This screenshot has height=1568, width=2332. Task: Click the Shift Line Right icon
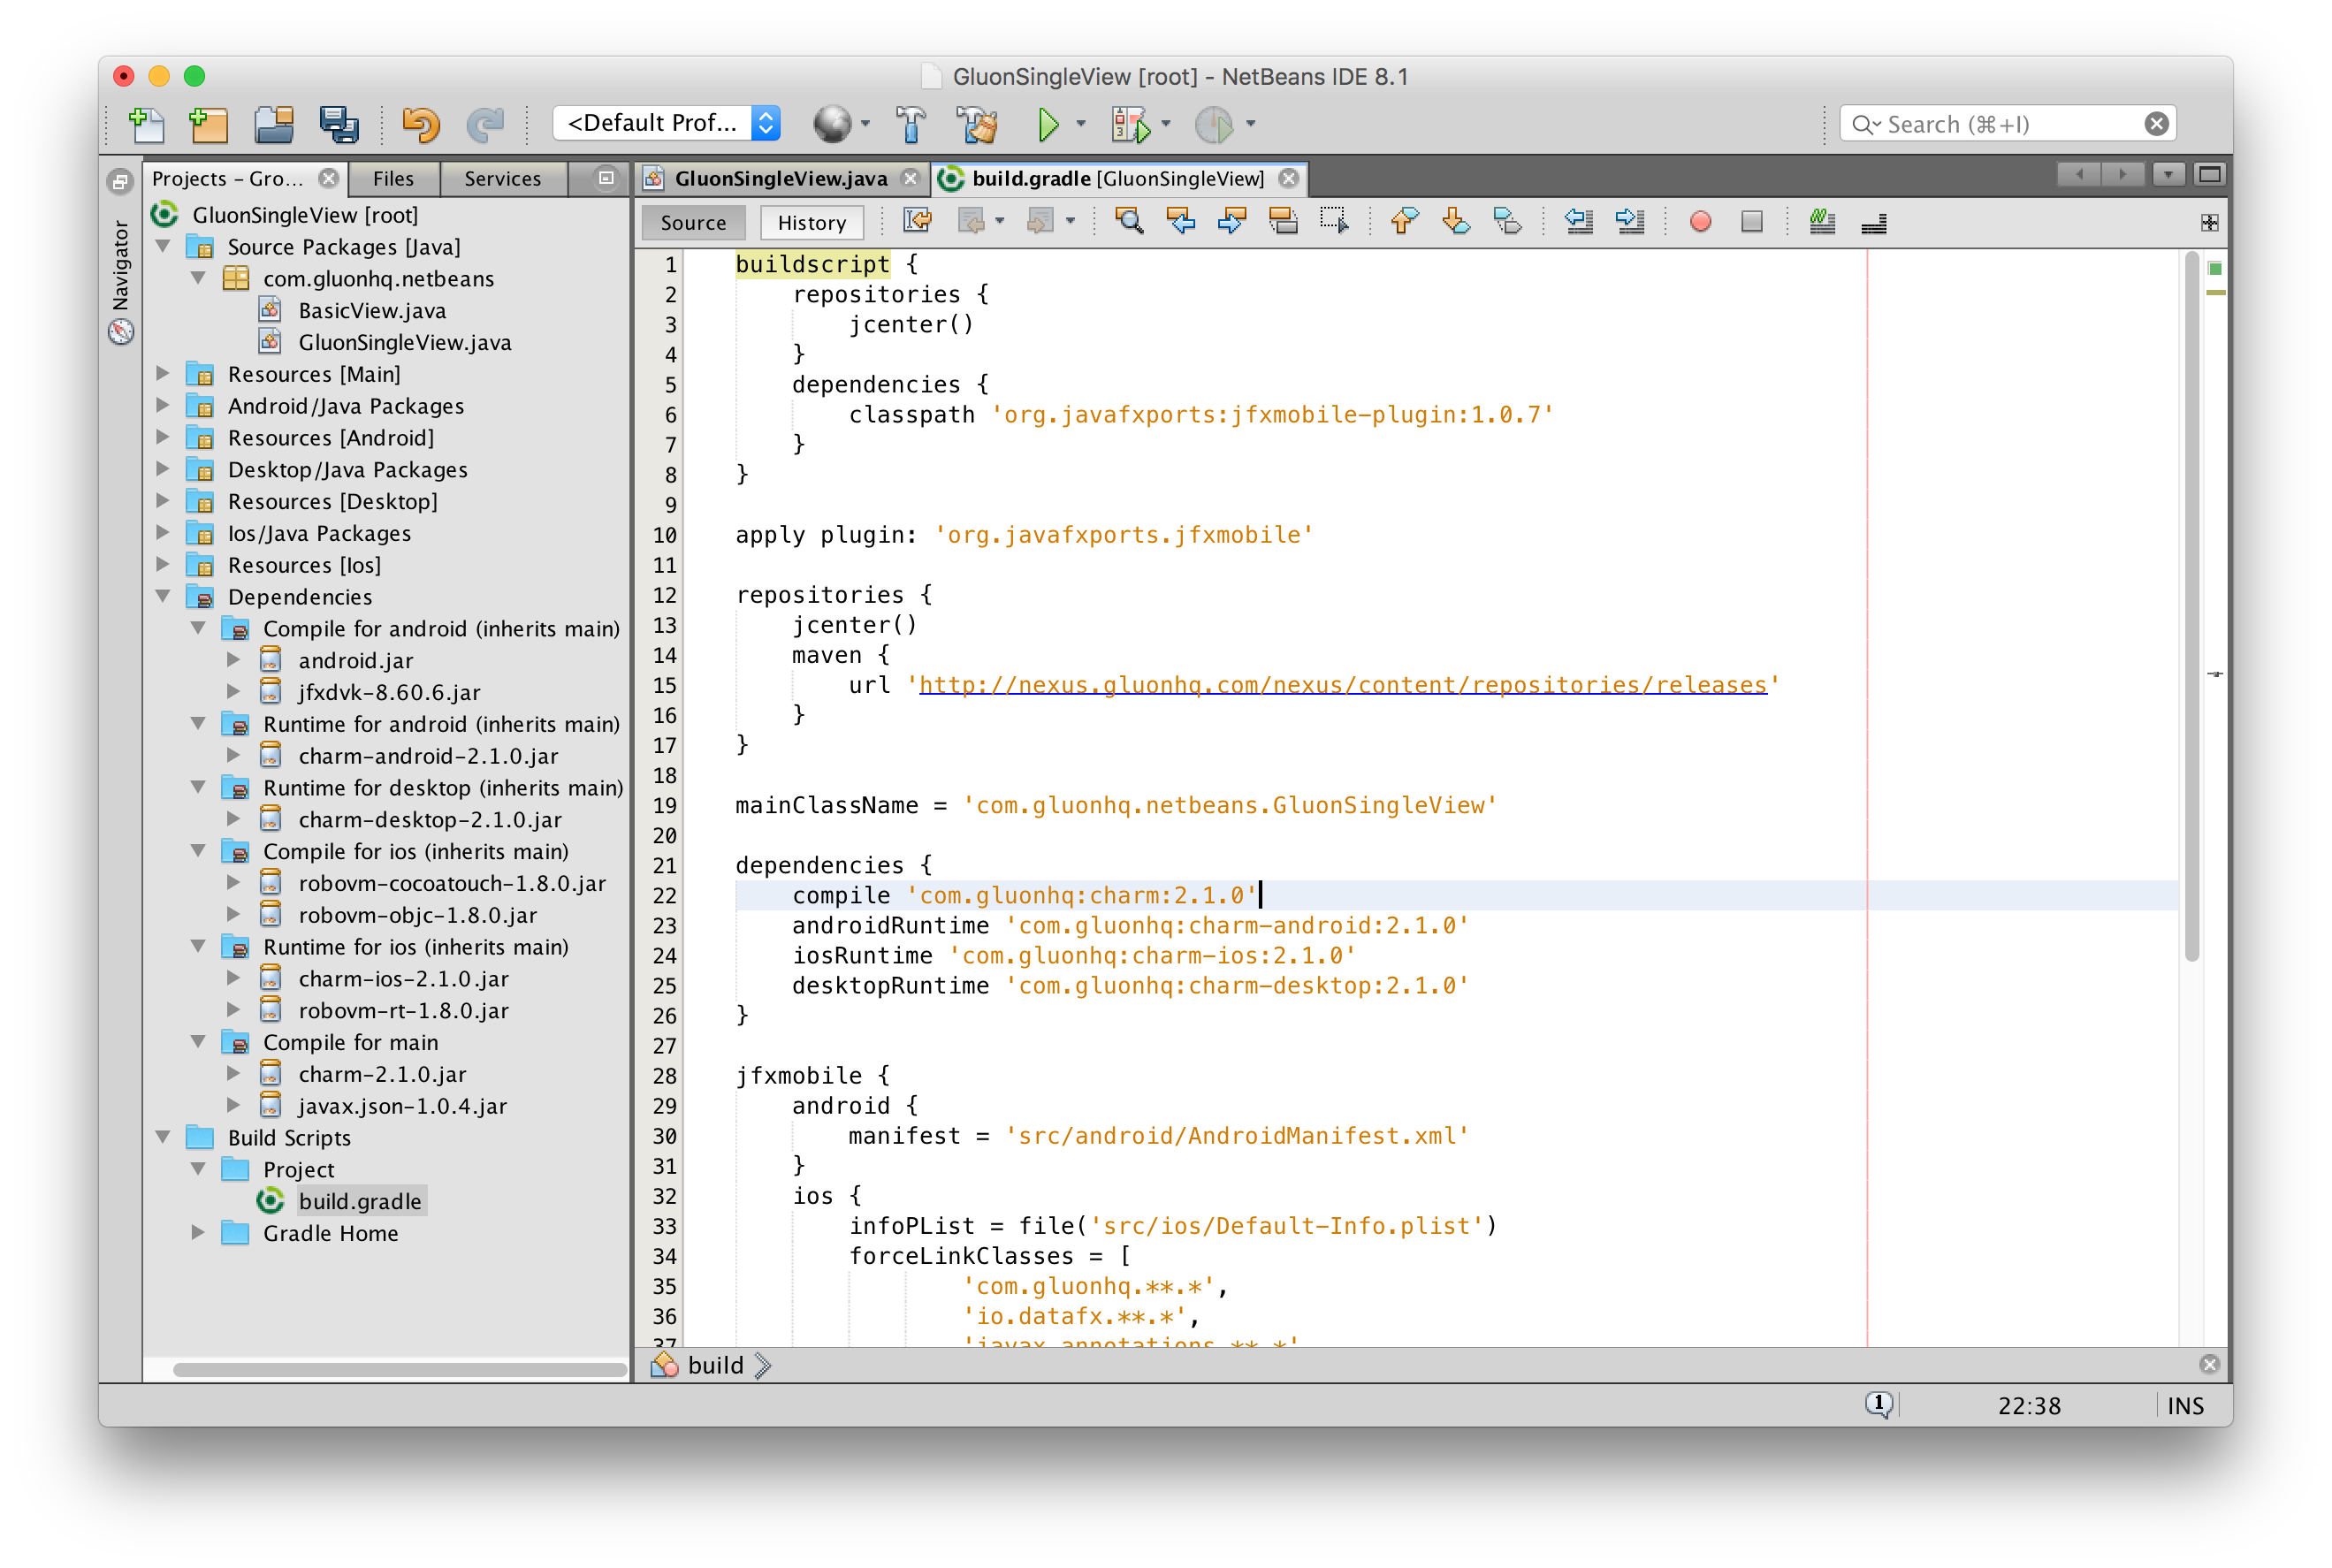[x=1629, y=221]
